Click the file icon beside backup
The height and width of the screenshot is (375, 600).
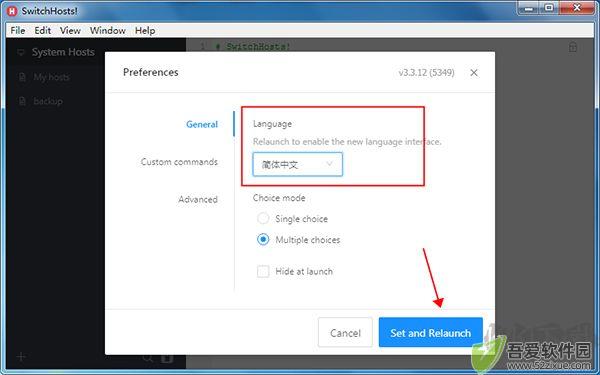pos(22,101)
